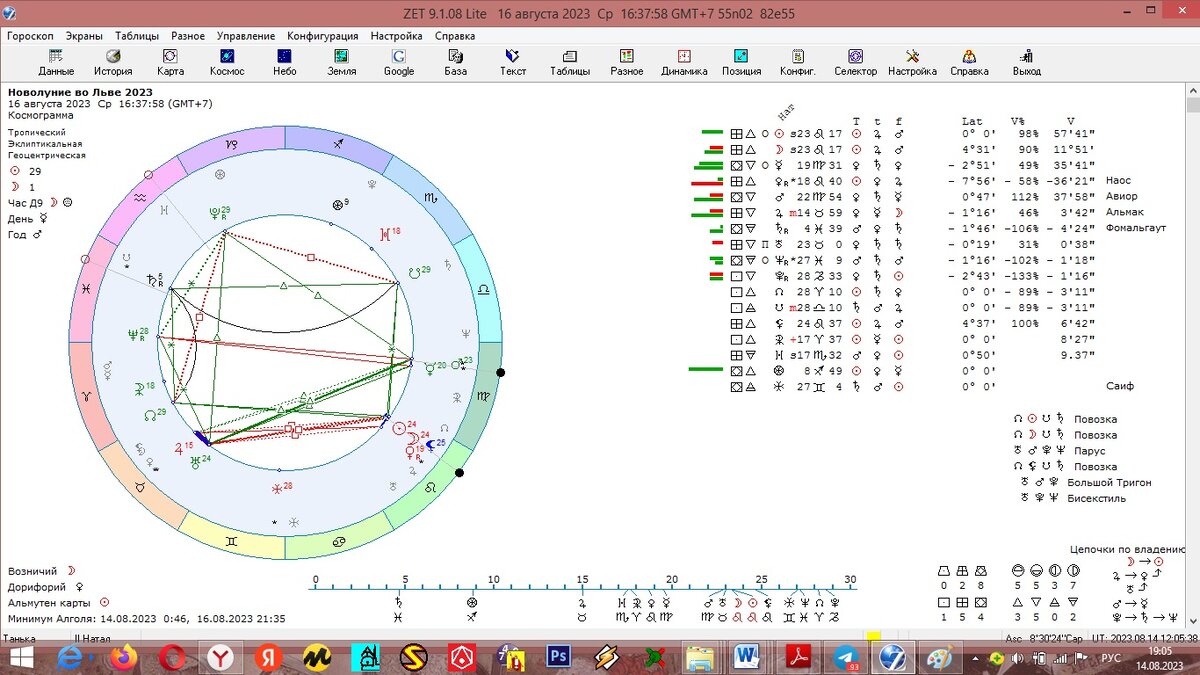The height and width of the screenshot is (675, 1200).
Task: Click the Дорифорий label
Action: (x=36, y=587)
